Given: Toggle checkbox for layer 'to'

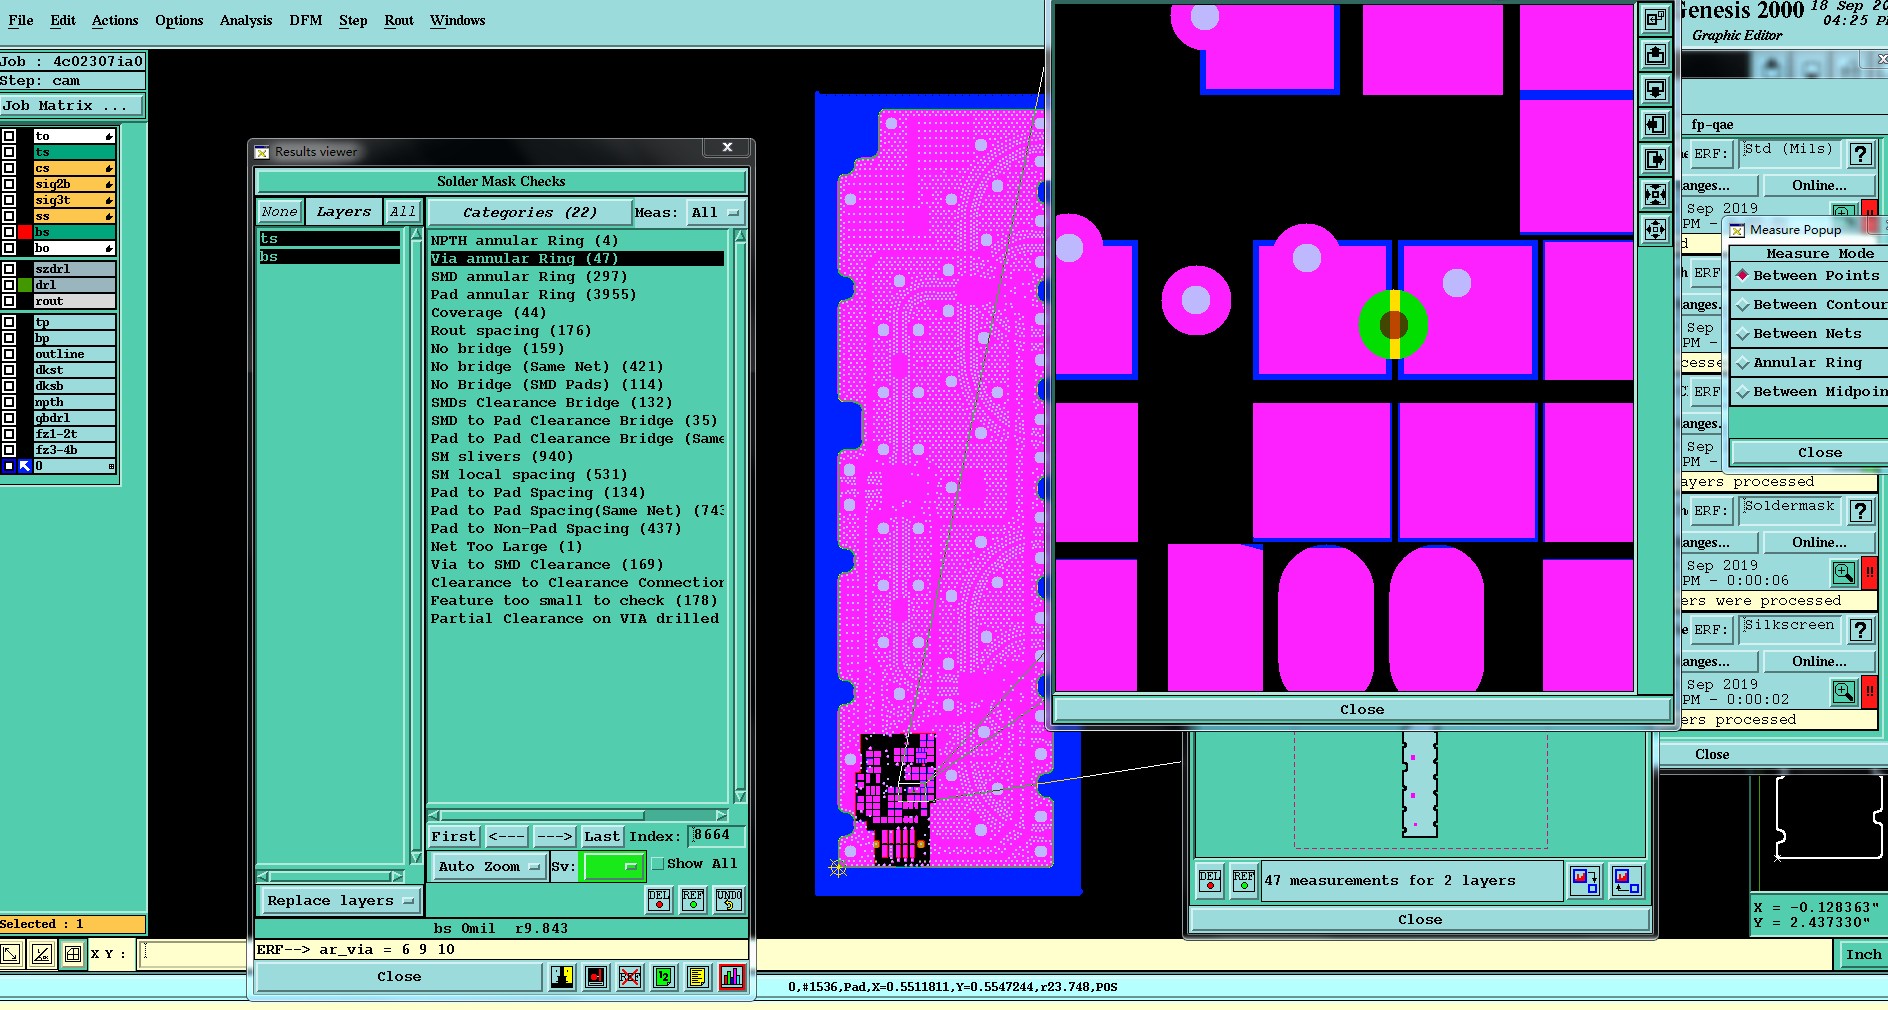Looking at the screenshot, I should 9,136.
